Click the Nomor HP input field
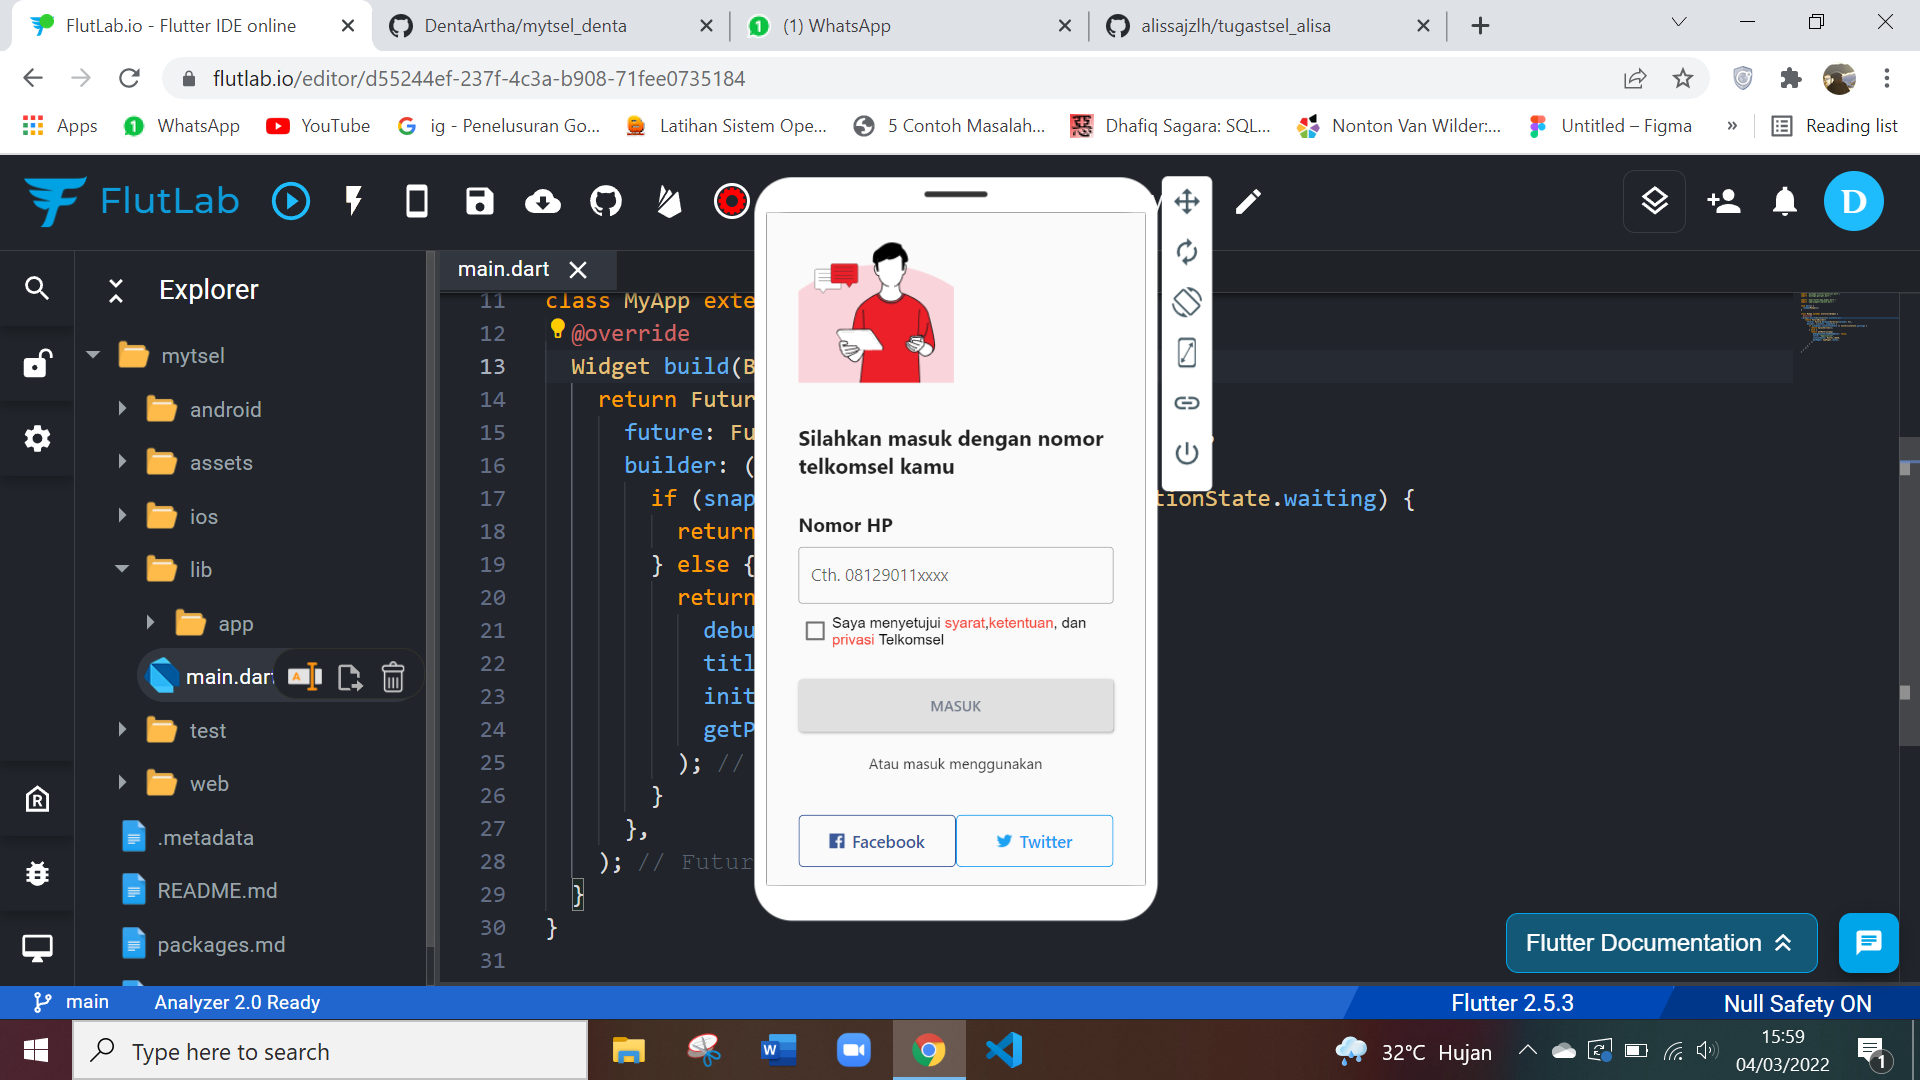Screen dimensions: 1920x1080 (x=955, y=575)
